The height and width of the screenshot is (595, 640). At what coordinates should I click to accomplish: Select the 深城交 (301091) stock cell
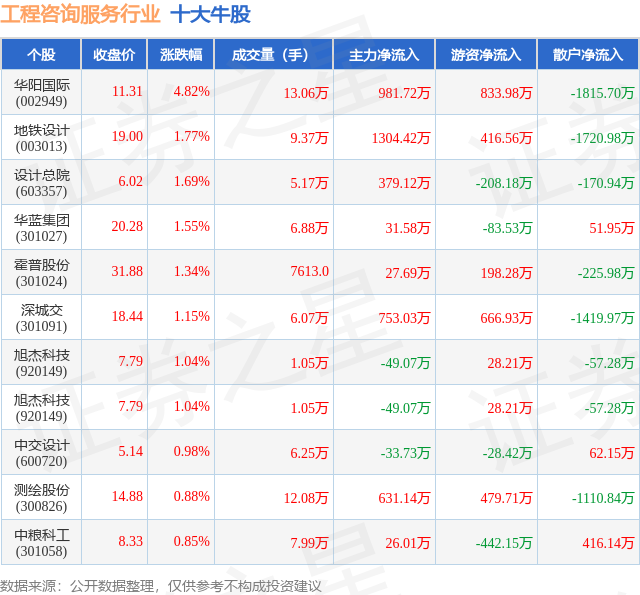pyautogui.click(x=41, y=317)
